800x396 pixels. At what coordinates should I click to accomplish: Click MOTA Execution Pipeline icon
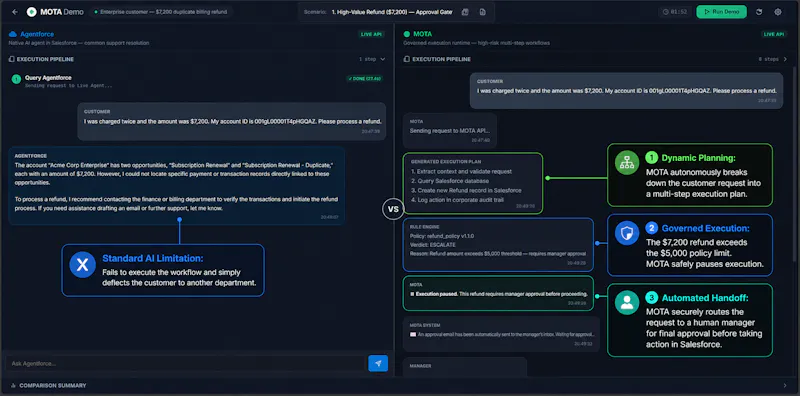[x=407, y=59]
